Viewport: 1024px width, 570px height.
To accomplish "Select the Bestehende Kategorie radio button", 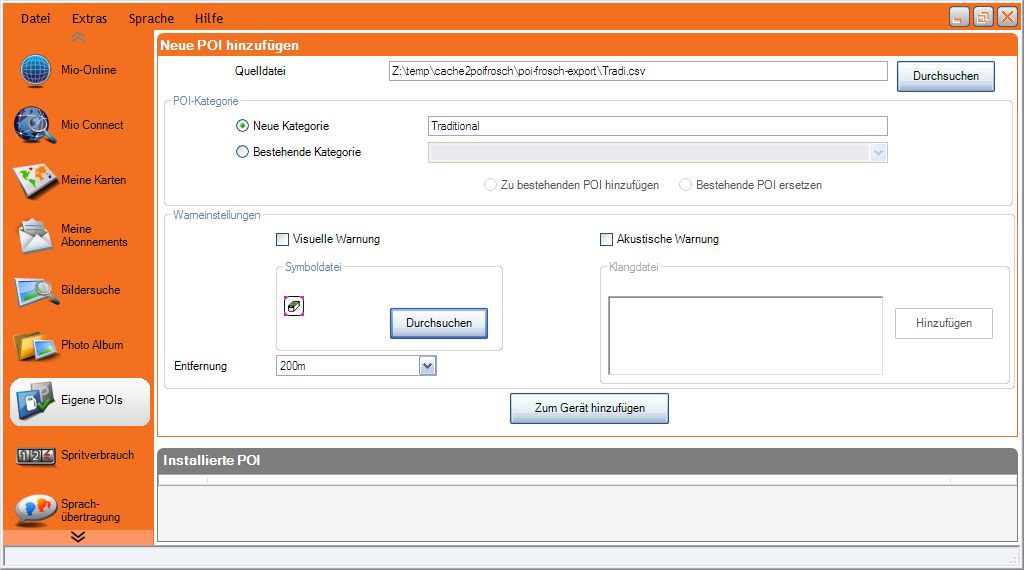I will pyautogui.click(x=242, y=153).
